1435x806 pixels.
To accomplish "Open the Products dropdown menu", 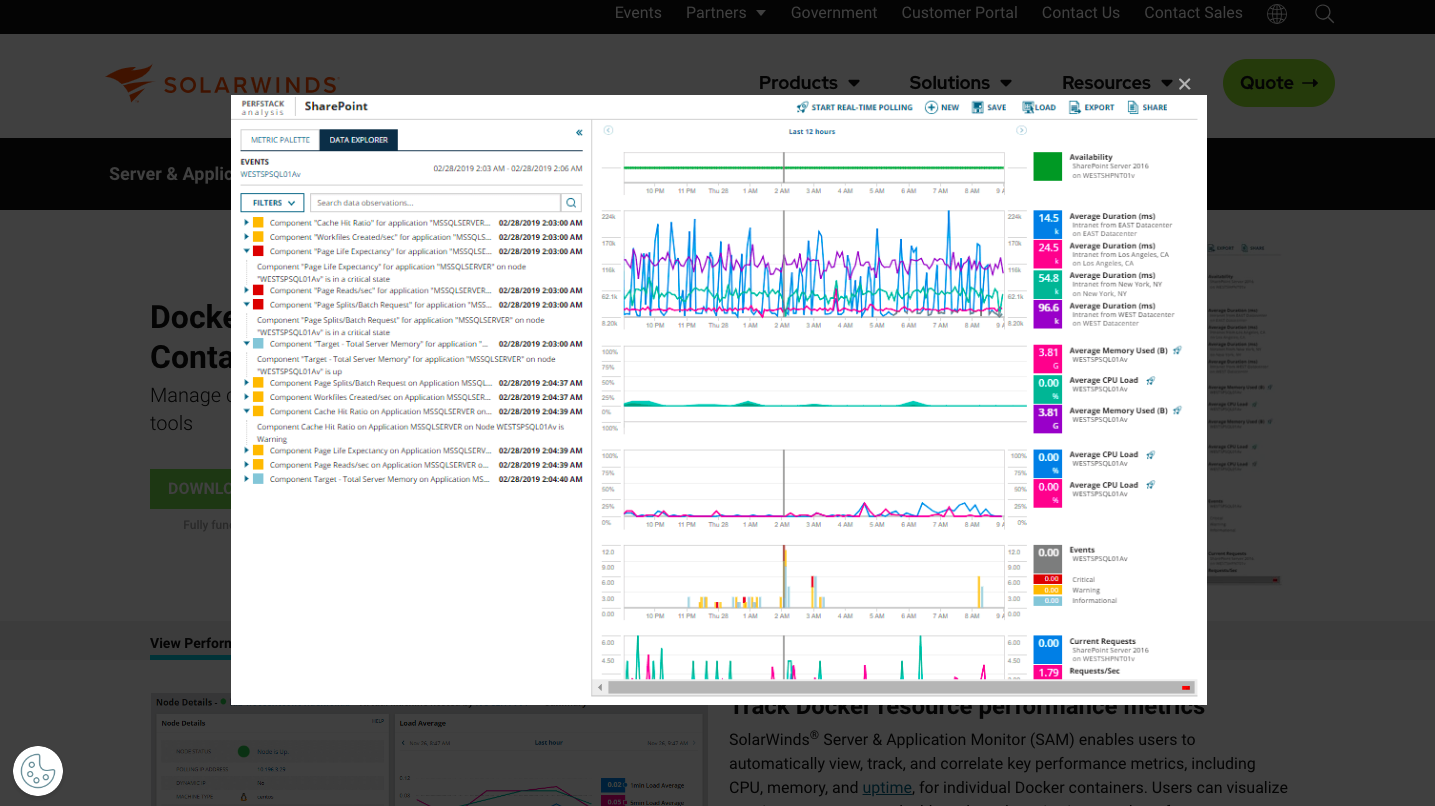I will (x=809, y=83).
